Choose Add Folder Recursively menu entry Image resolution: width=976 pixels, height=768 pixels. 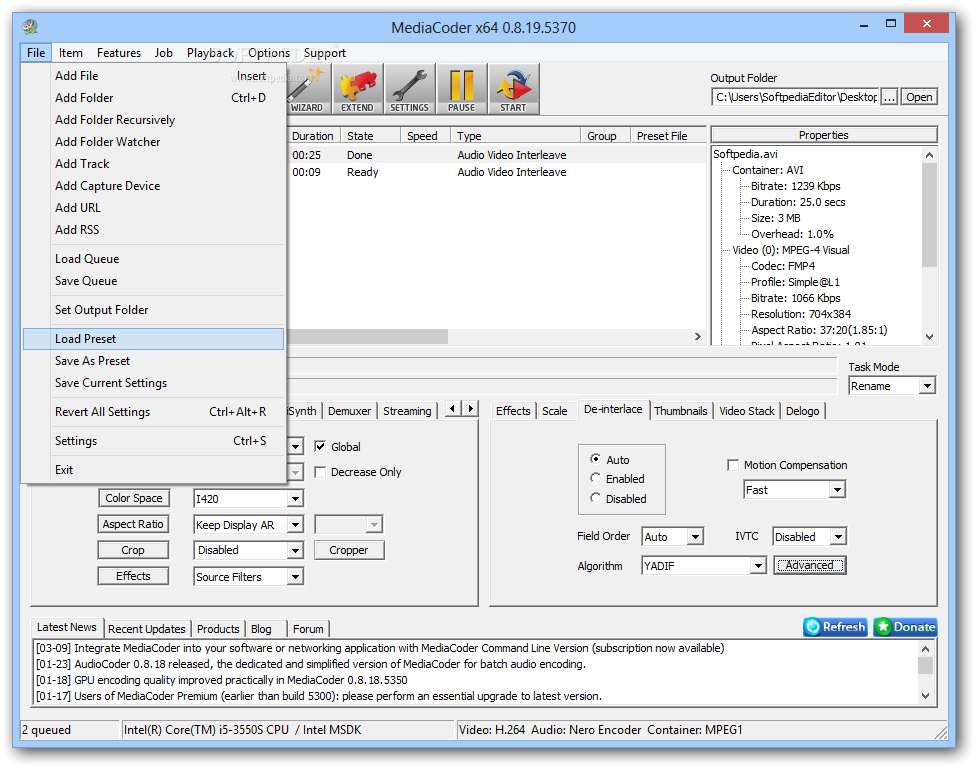point(153,119)
